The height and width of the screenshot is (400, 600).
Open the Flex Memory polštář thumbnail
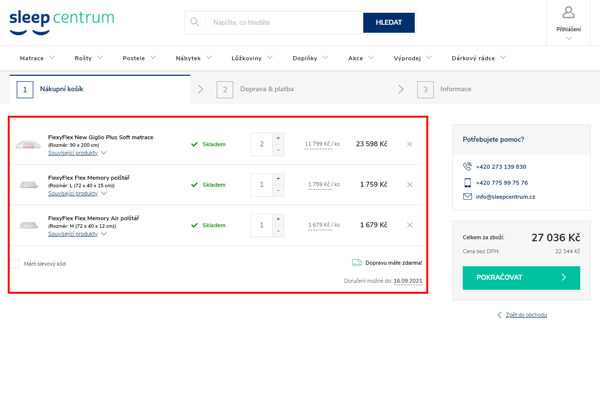[28, 185]
